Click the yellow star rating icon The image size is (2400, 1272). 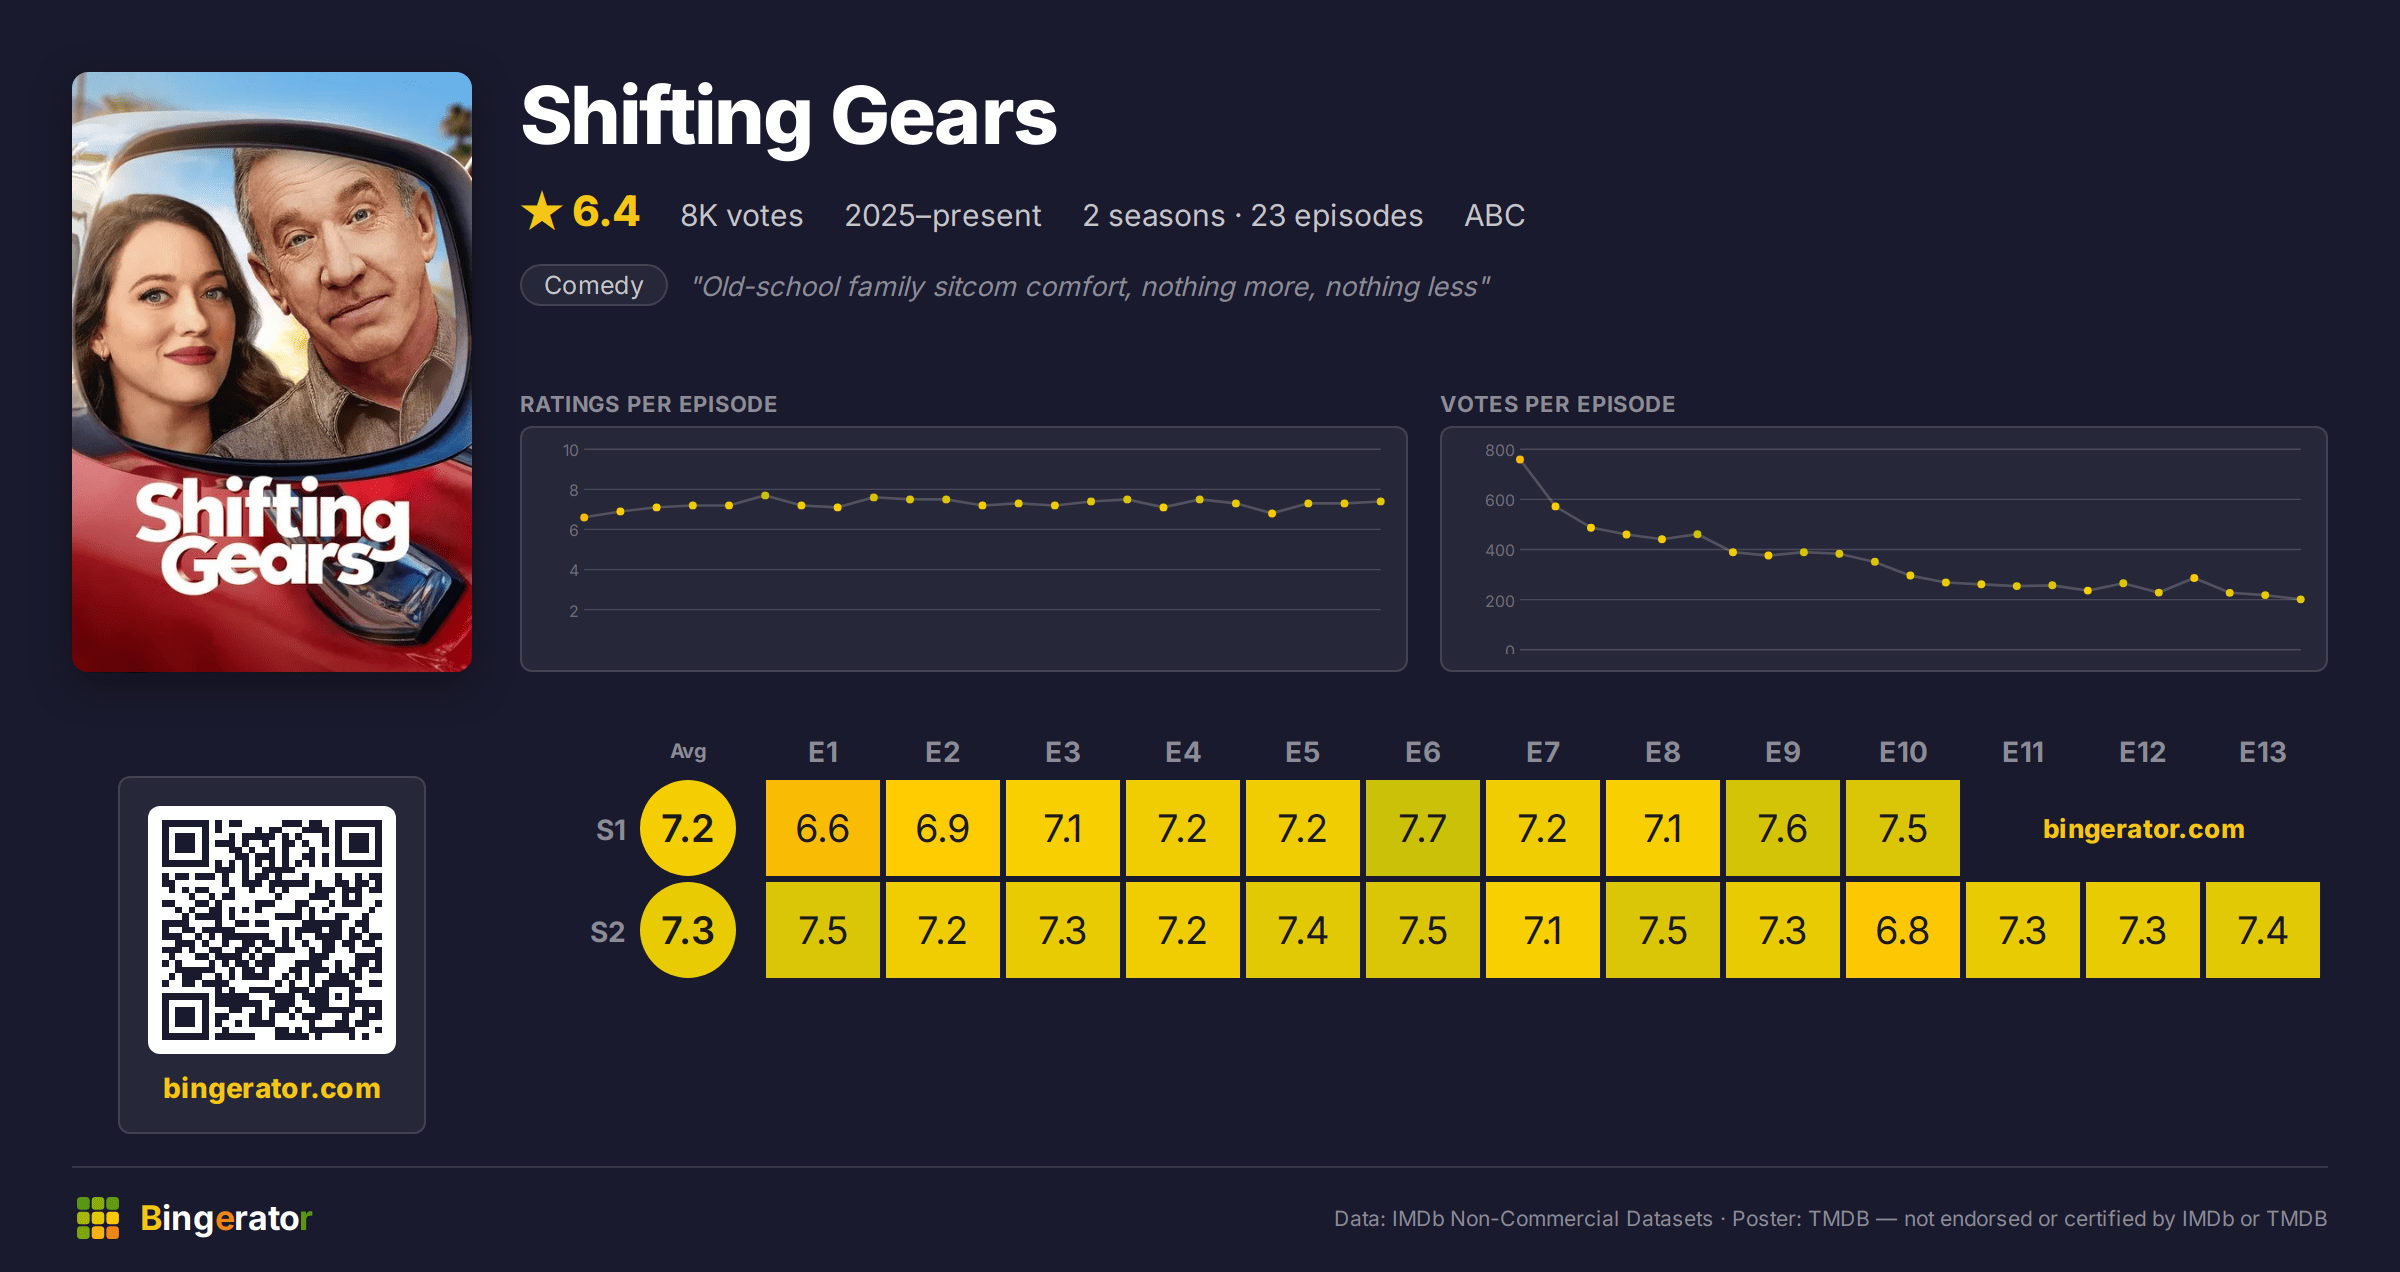[x=542, y=211]
